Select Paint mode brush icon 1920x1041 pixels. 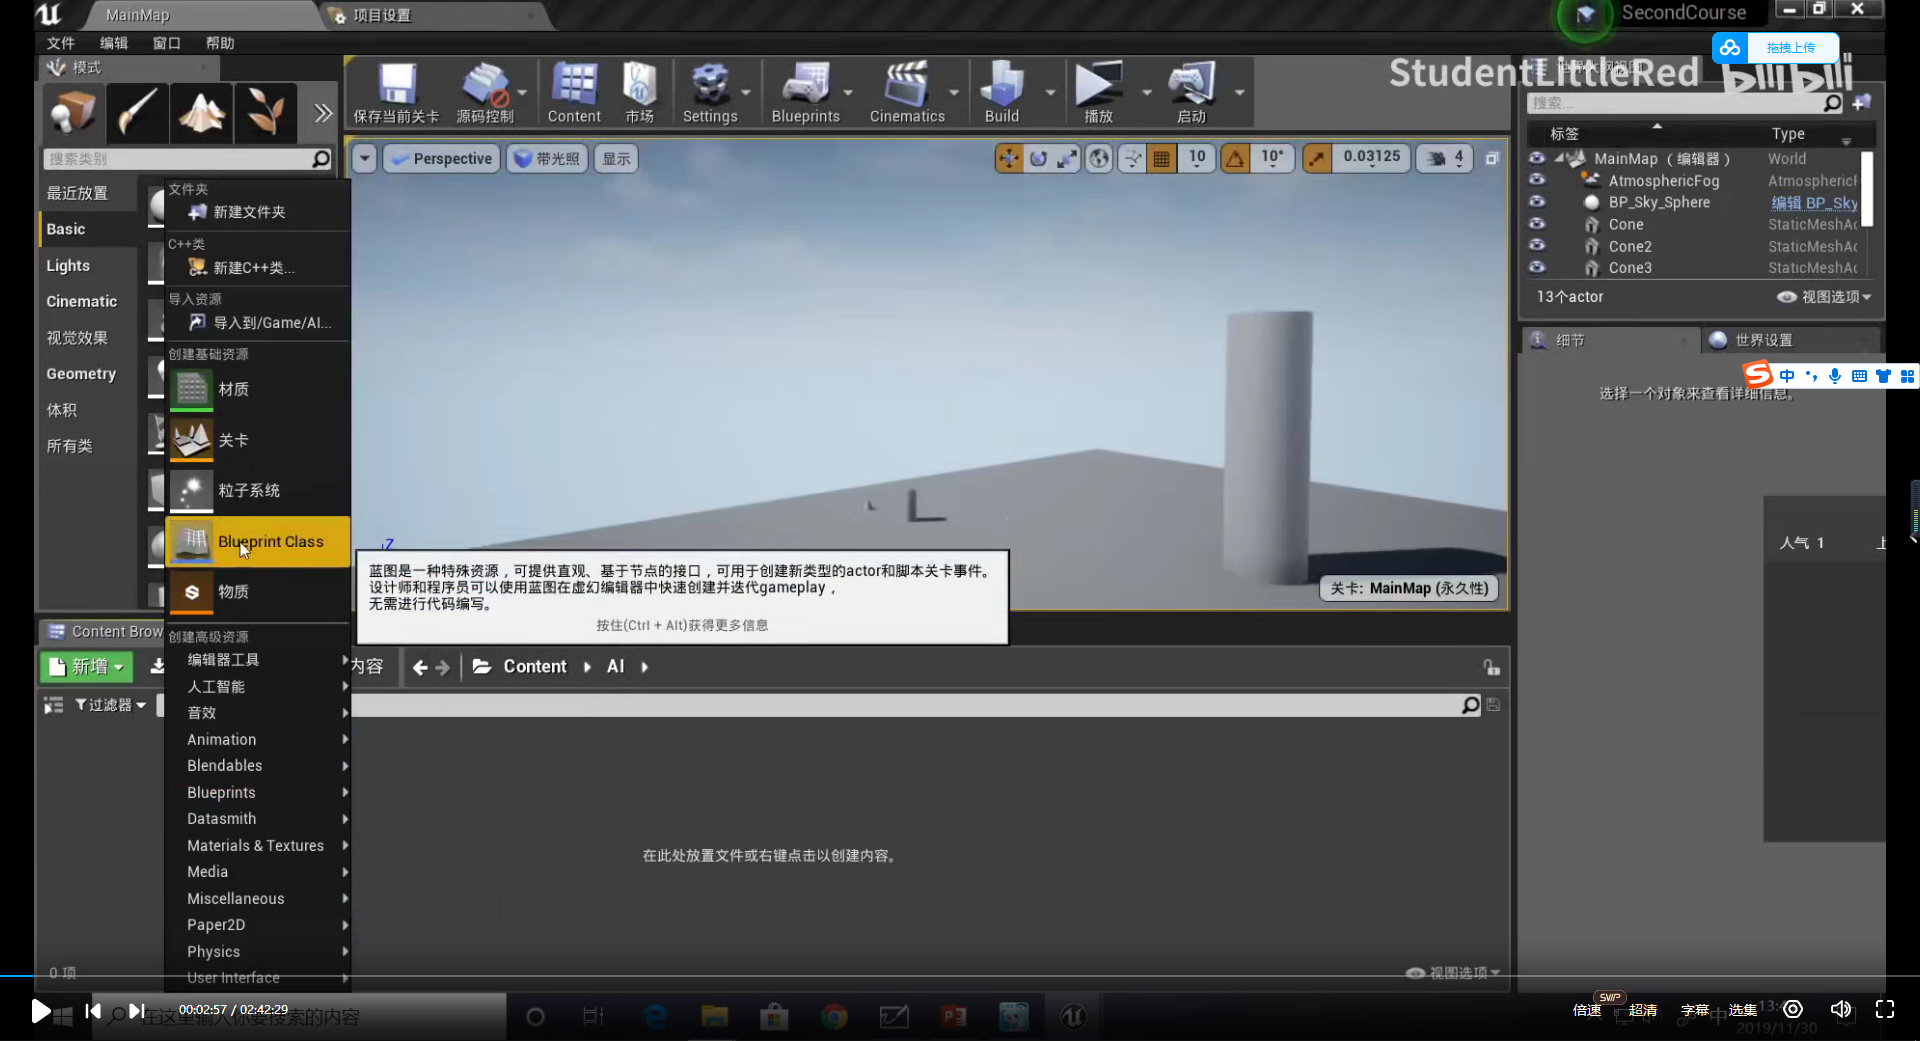(137, 112)
